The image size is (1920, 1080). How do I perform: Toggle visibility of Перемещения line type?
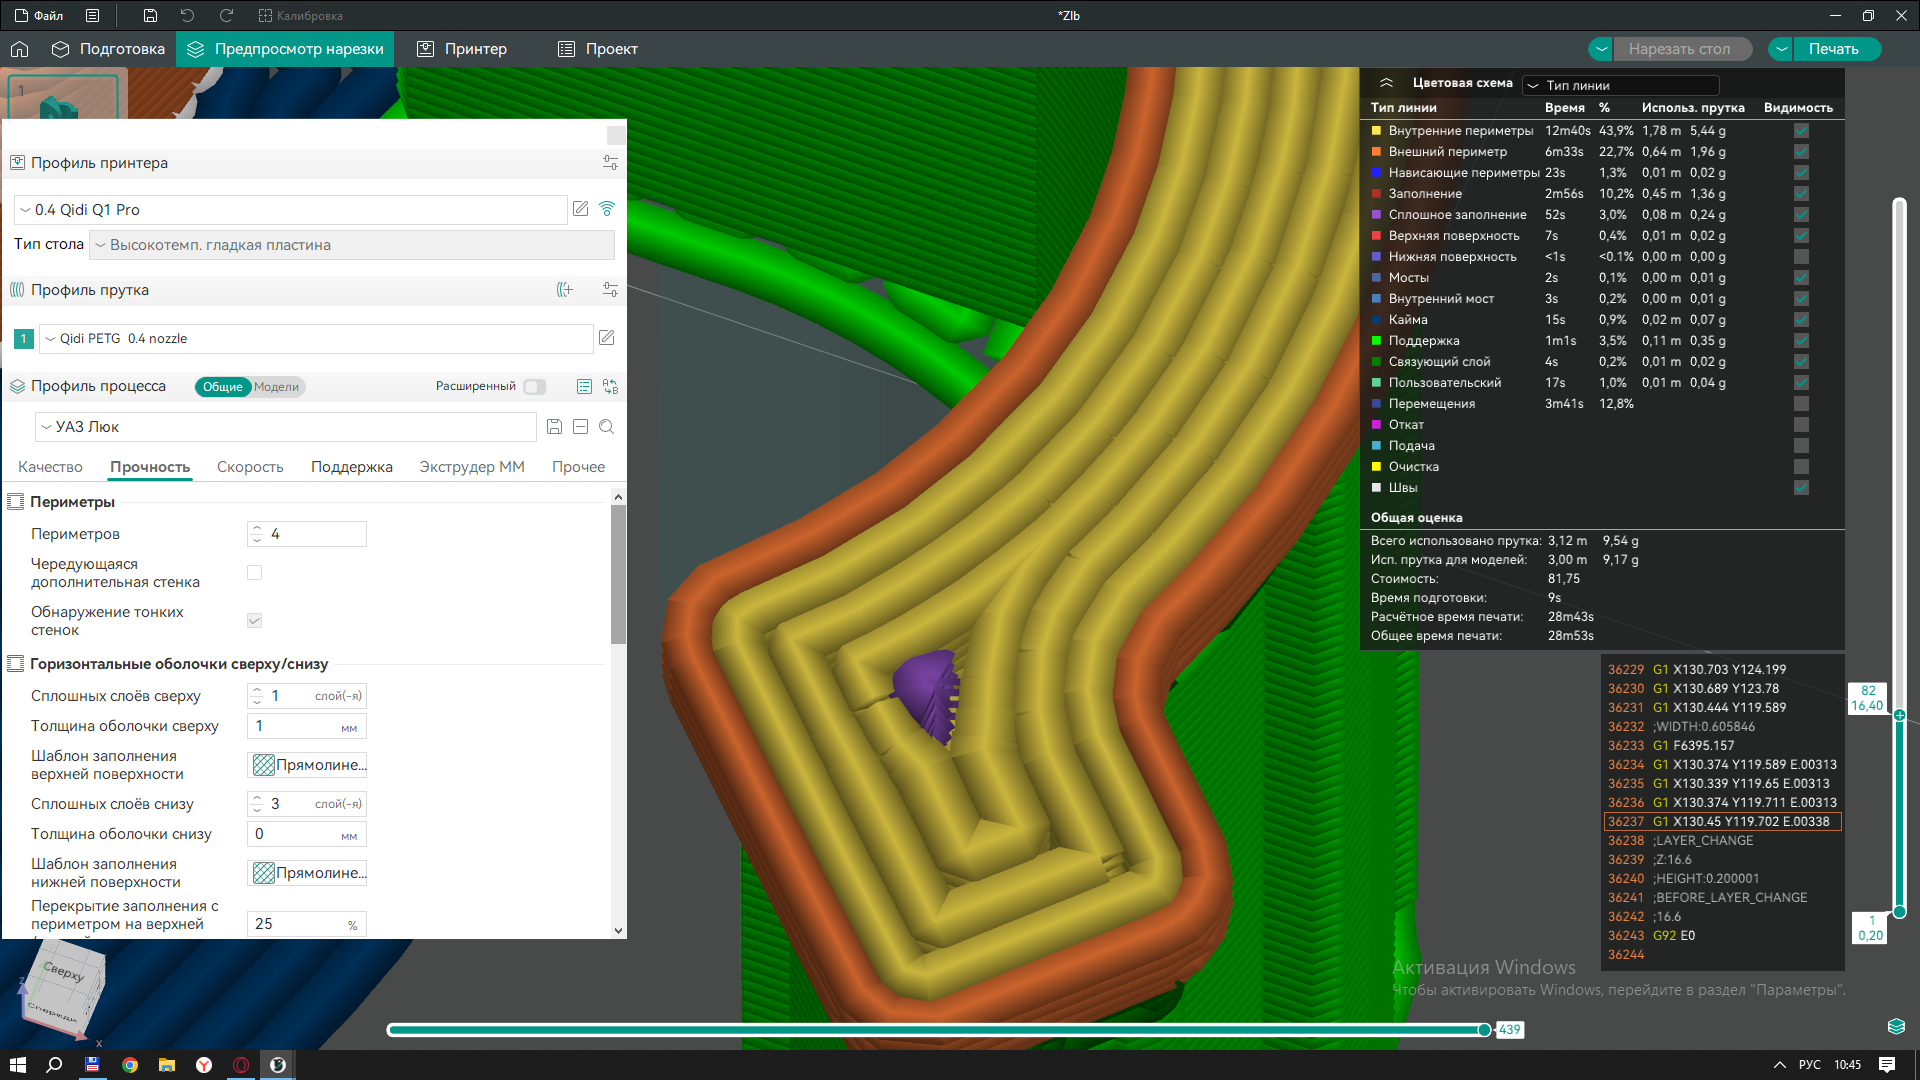[1801, 404]
